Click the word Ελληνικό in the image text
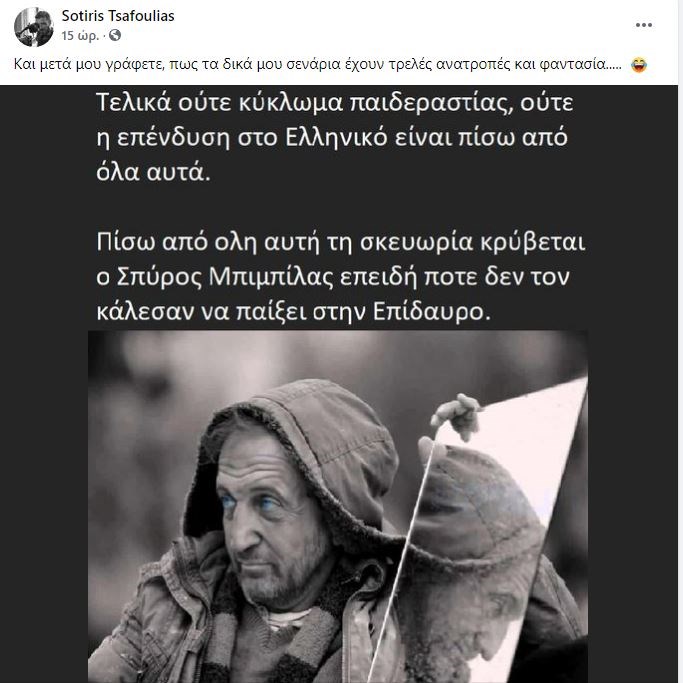Viewport: 683px width, 683px height. (336, 138)
